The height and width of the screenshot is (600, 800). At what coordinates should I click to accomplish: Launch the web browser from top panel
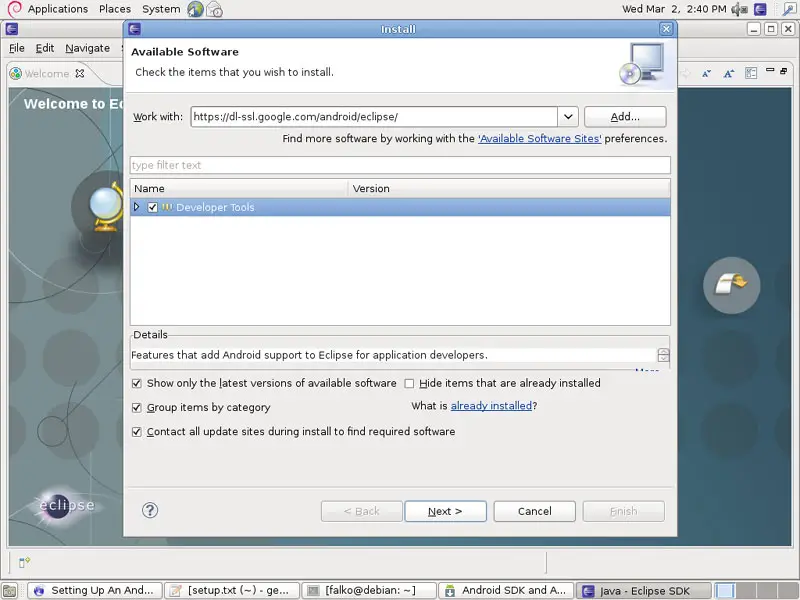click(x=195, y=9)
